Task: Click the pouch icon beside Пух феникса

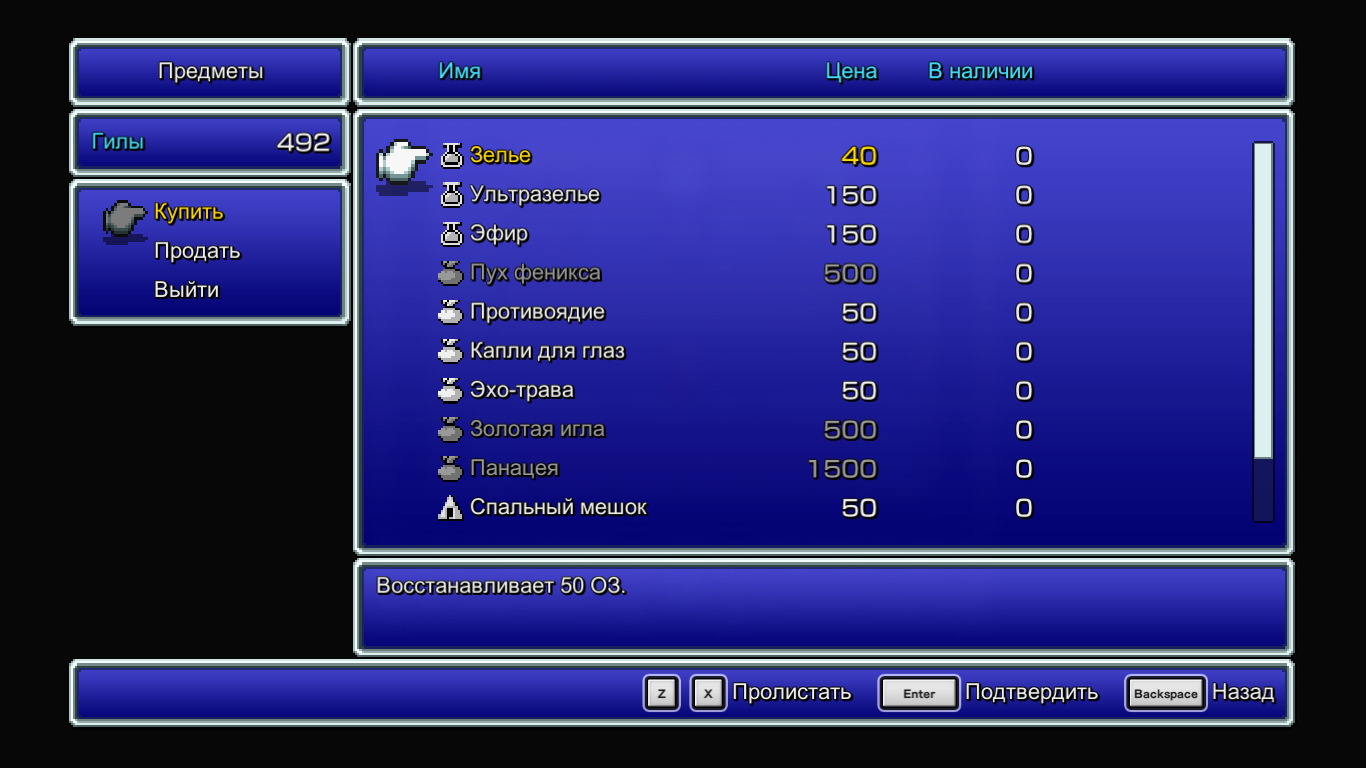Action: [x=451, y=272]
